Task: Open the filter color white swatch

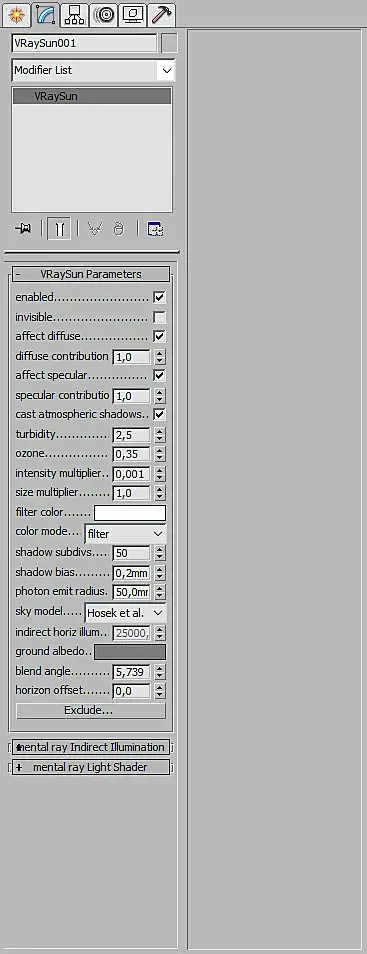Action: (x=130, y=513)
